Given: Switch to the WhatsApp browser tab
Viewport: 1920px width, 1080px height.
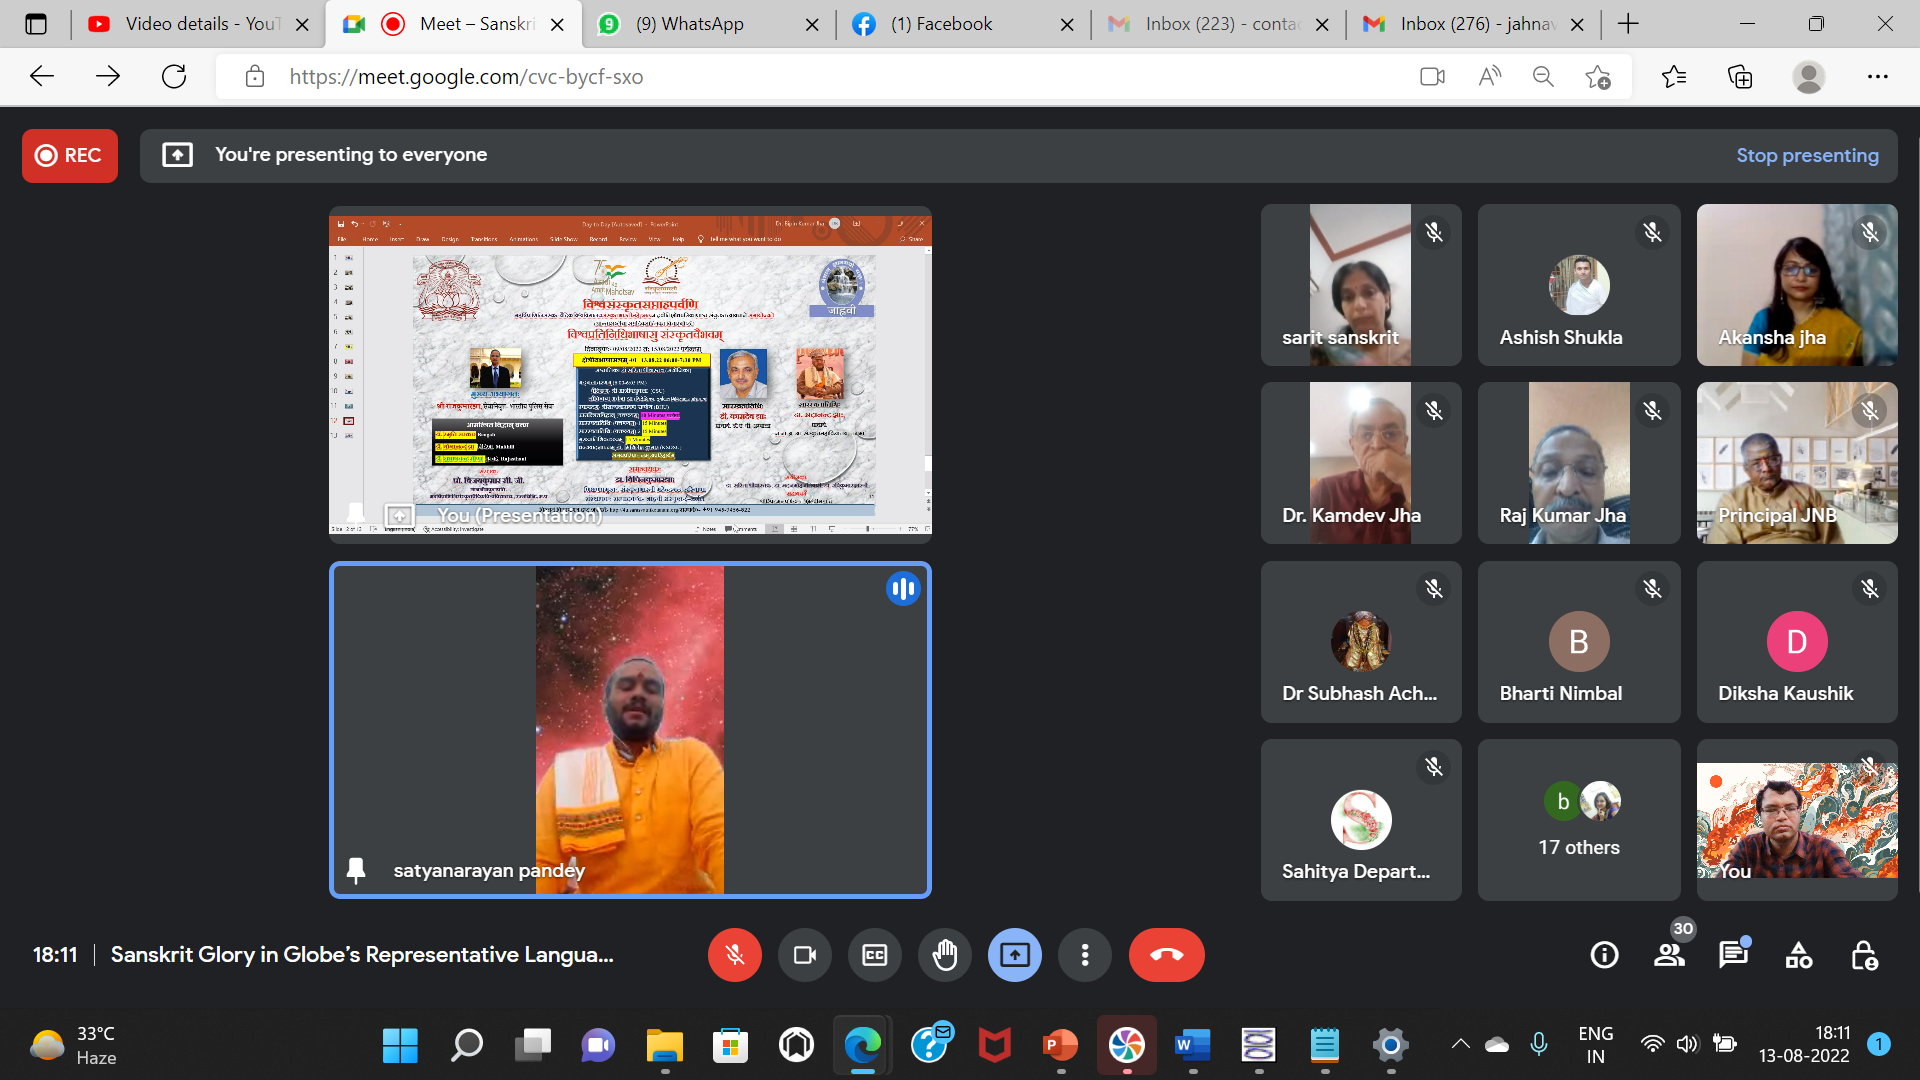Looking at the screenshot, I should 690,24.
